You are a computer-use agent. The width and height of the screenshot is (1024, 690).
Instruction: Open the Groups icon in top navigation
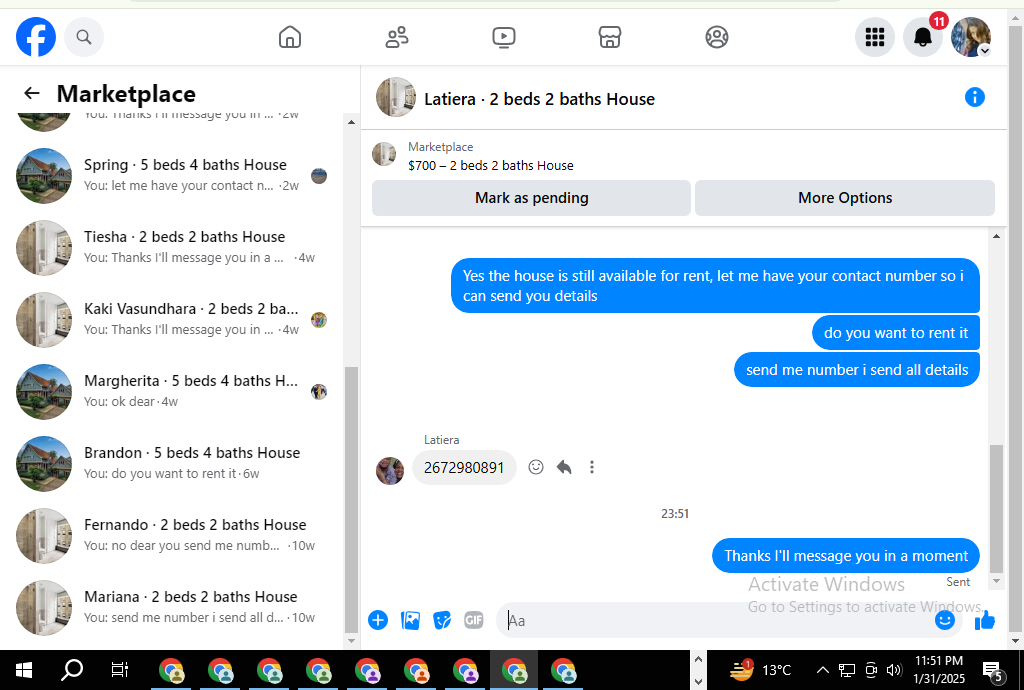tap(716, 37)
